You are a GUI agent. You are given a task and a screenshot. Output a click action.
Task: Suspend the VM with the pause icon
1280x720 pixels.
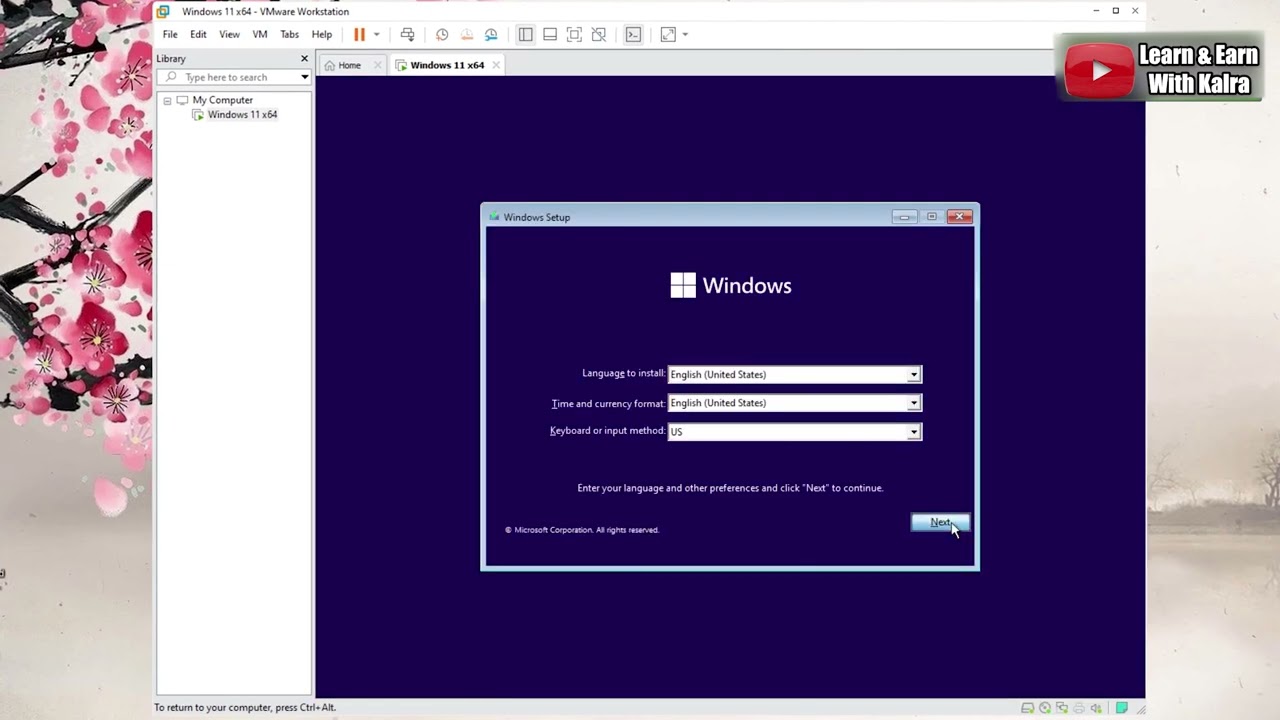[x=359, y=35]
